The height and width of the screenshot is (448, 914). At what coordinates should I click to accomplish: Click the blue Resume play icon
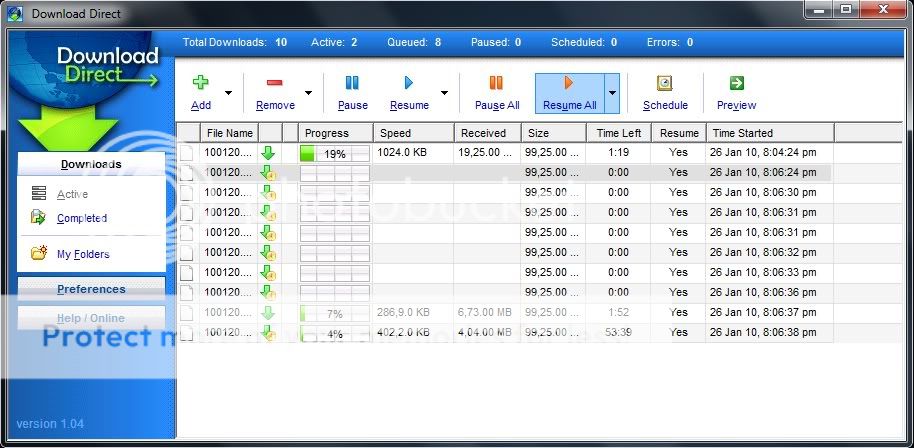(409, 83)
